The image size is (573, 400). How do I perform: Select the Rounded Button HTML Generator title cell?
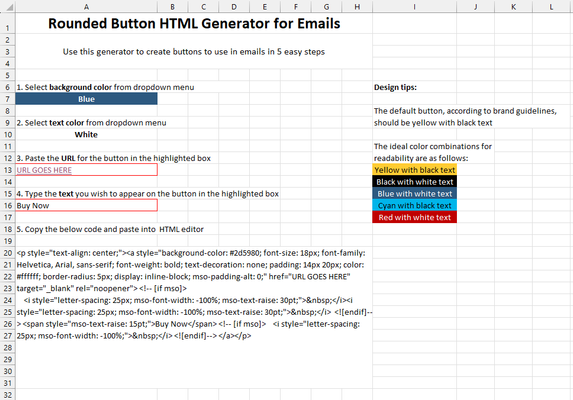point(194,23)
